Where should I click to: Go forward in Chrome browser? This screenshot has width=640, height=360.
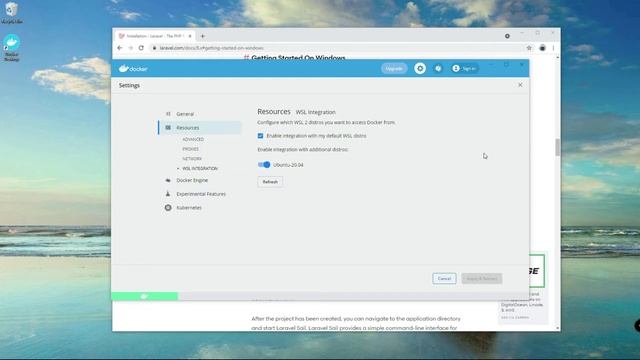131,48
